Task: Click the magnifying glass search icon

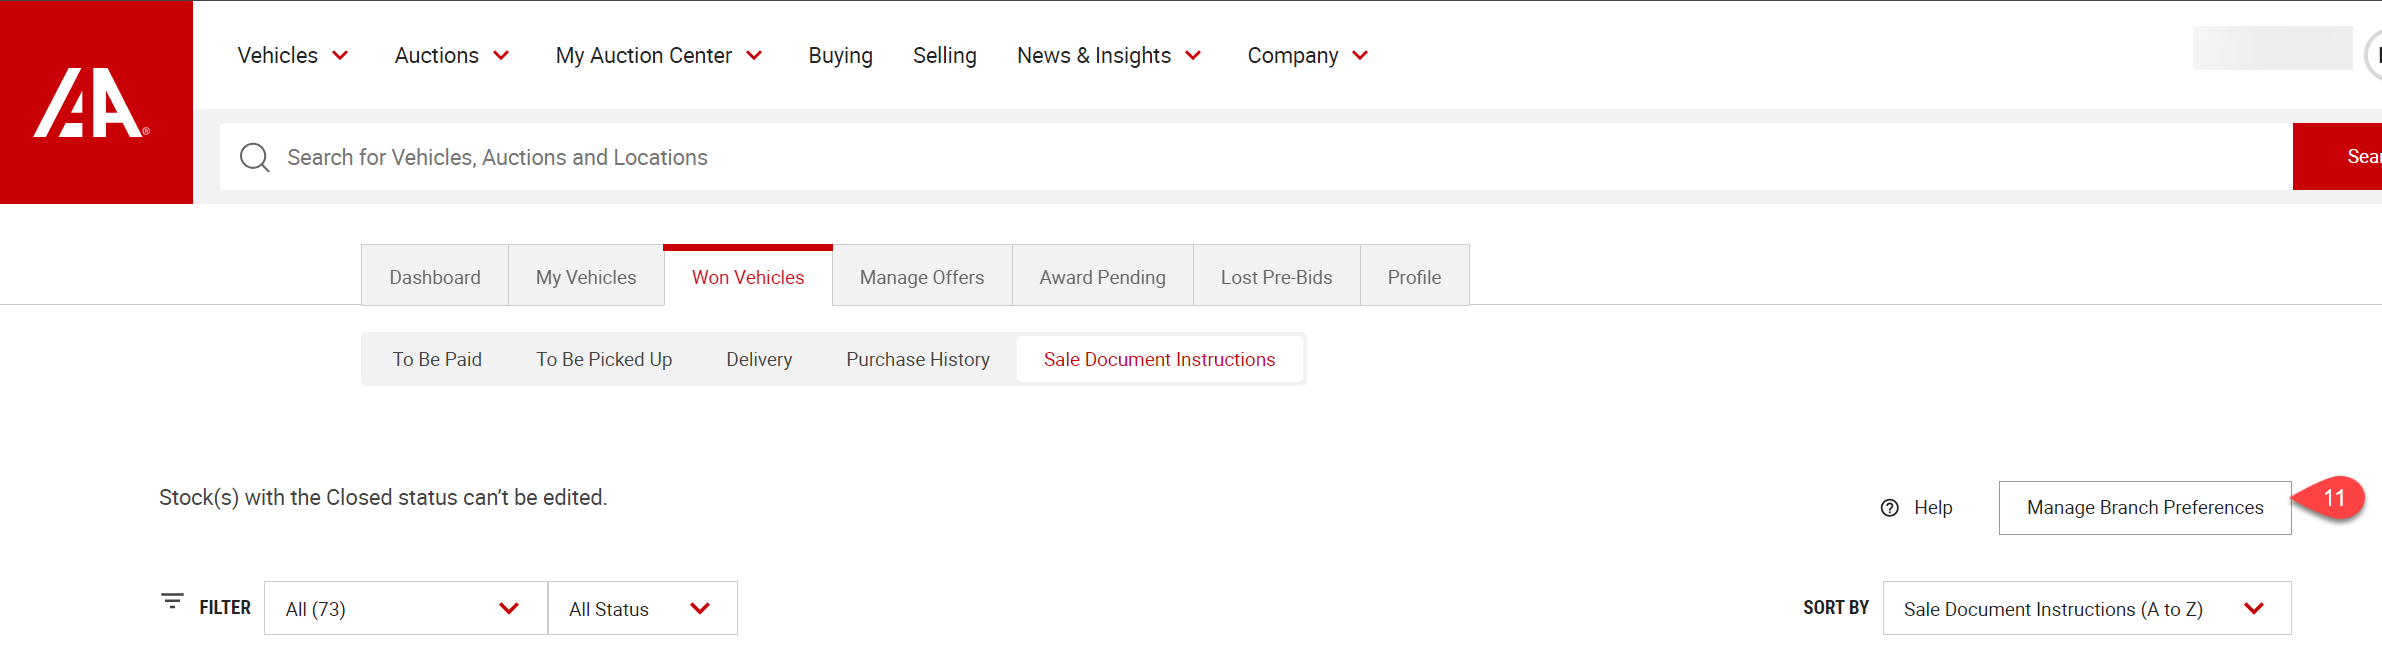Action: 254,157
